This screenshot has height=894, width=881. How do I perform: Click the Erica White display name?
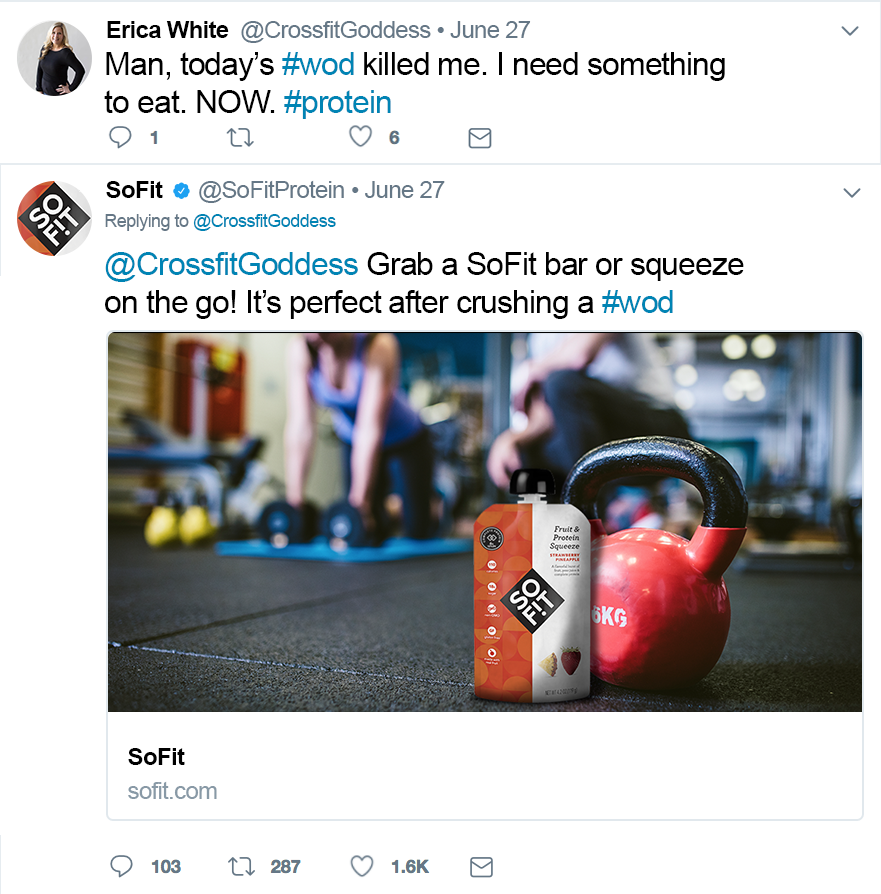(x=167, y=30)
